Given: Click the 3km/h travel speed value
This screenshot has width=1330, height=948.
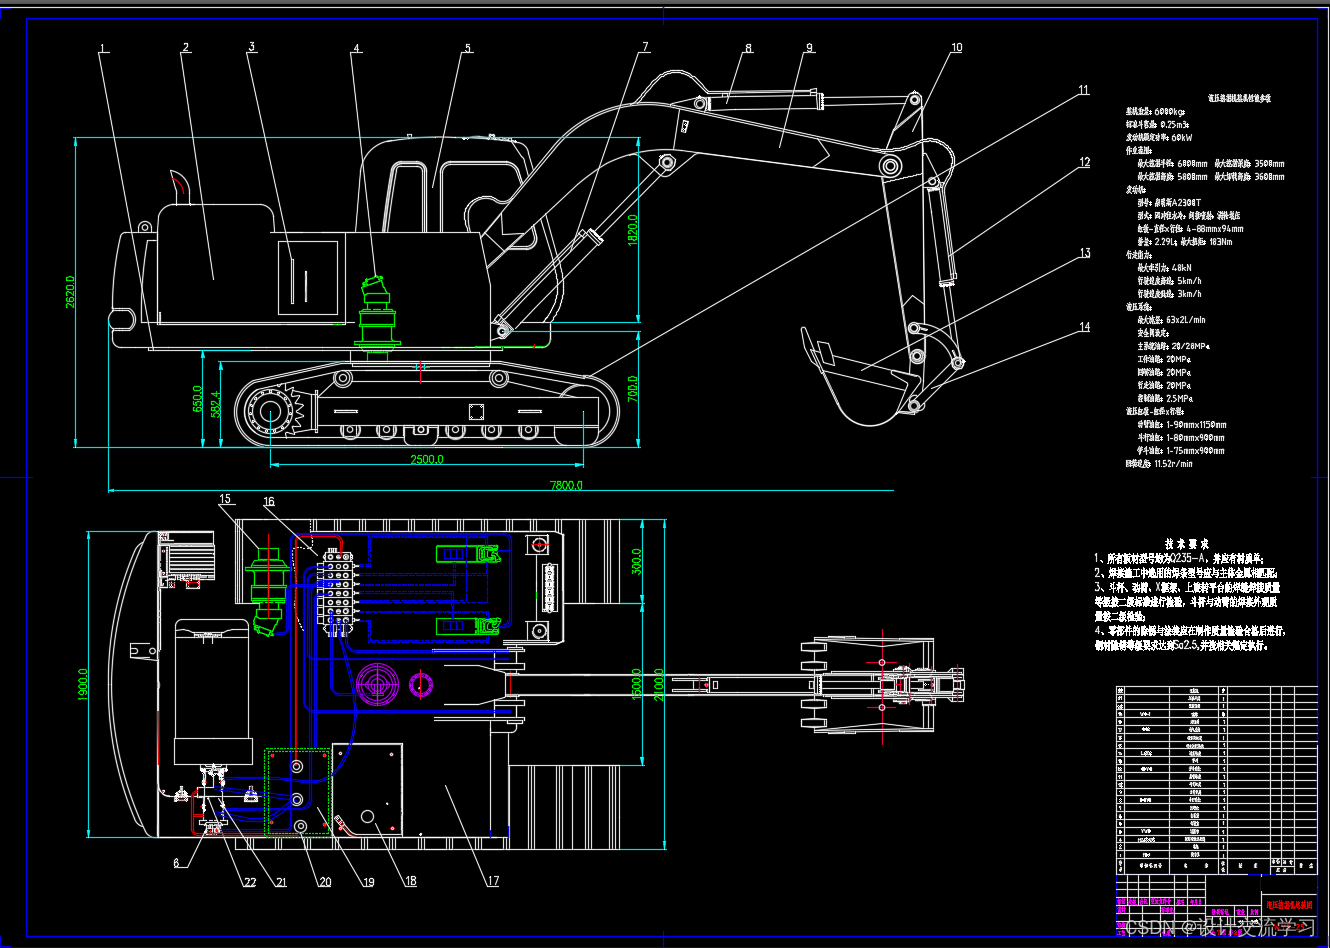Looking at the screenshot, I should click(x=1189, y=293).
